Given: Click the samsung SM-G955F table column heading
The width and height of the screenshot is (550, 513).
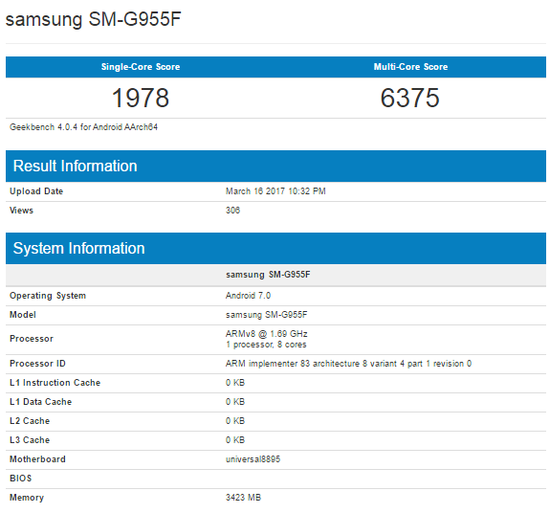Looking at the screenshot, I should [268, 275].
